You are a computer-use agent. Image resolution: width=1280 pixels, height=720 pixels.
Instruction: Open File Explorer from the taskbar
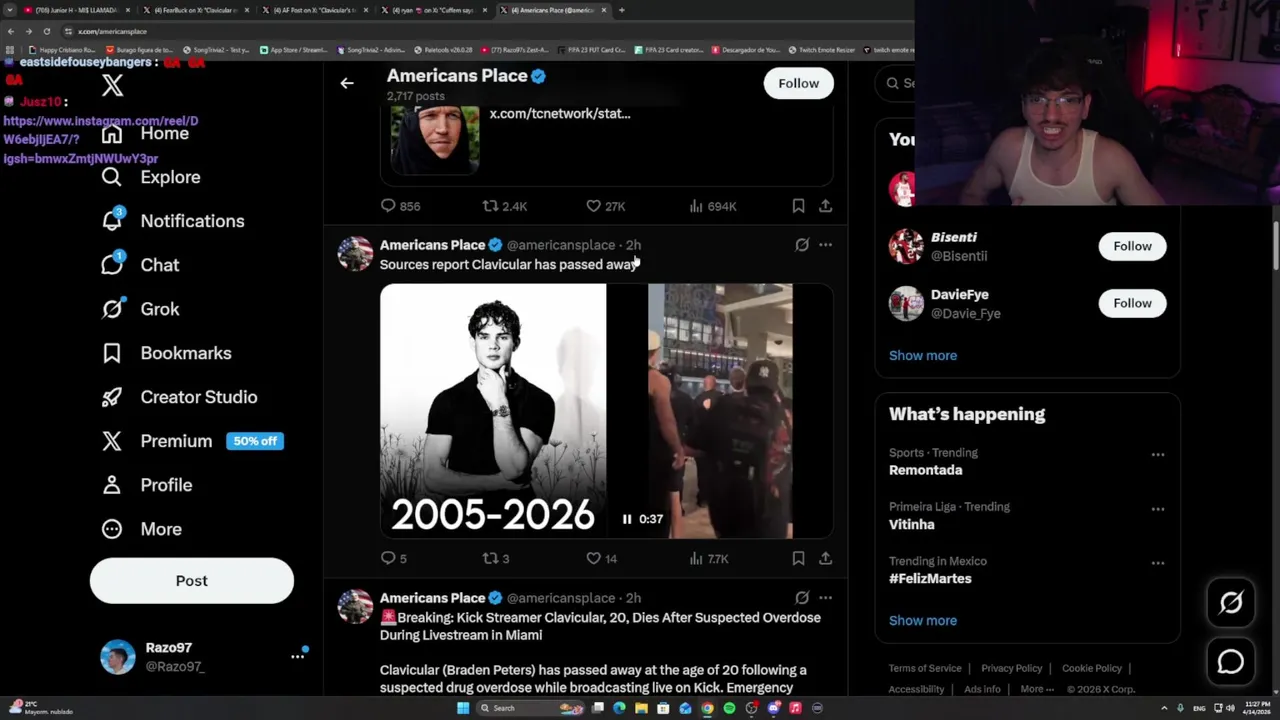click(x=641, y=708)
